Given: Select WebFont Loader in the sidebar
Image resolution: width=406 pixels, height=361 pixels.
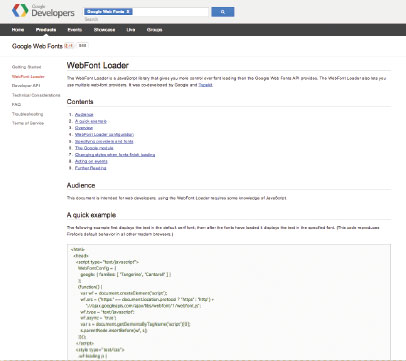Looking at the screenshot, I should [28, 76].
